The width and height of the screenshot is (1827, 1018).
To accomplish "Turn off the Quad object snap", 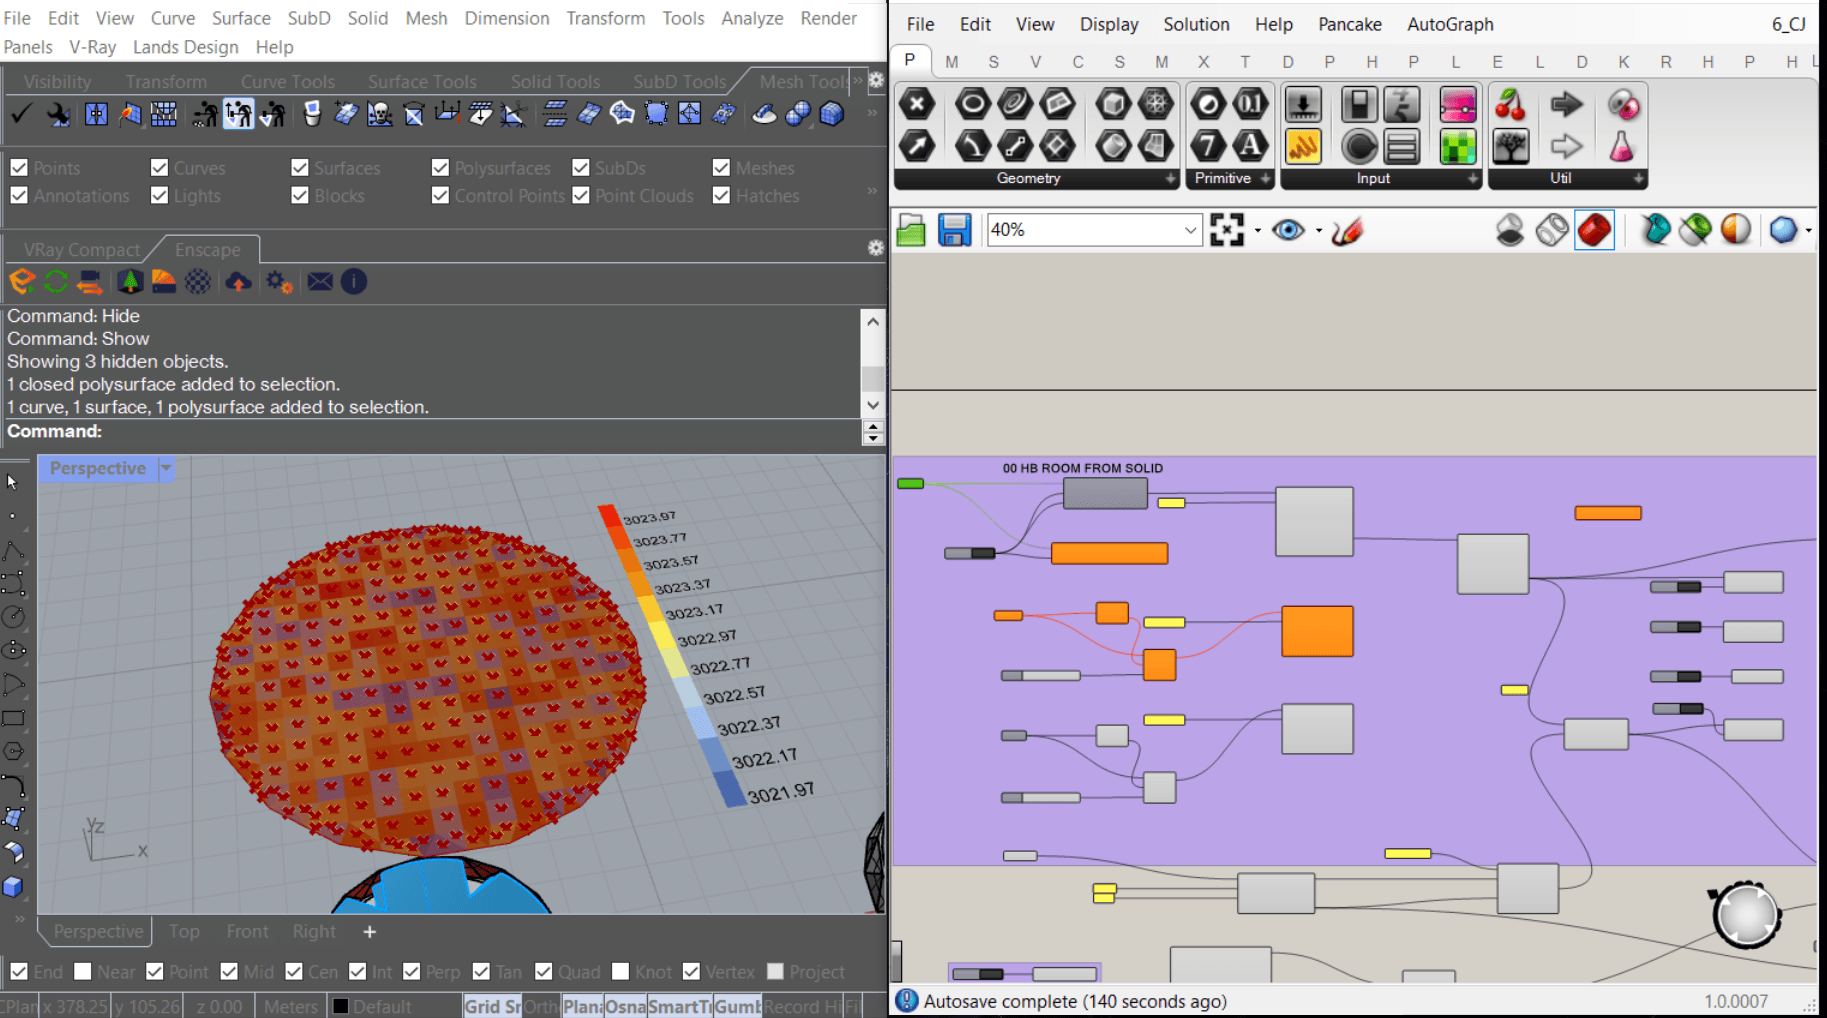I will (544, 971).
